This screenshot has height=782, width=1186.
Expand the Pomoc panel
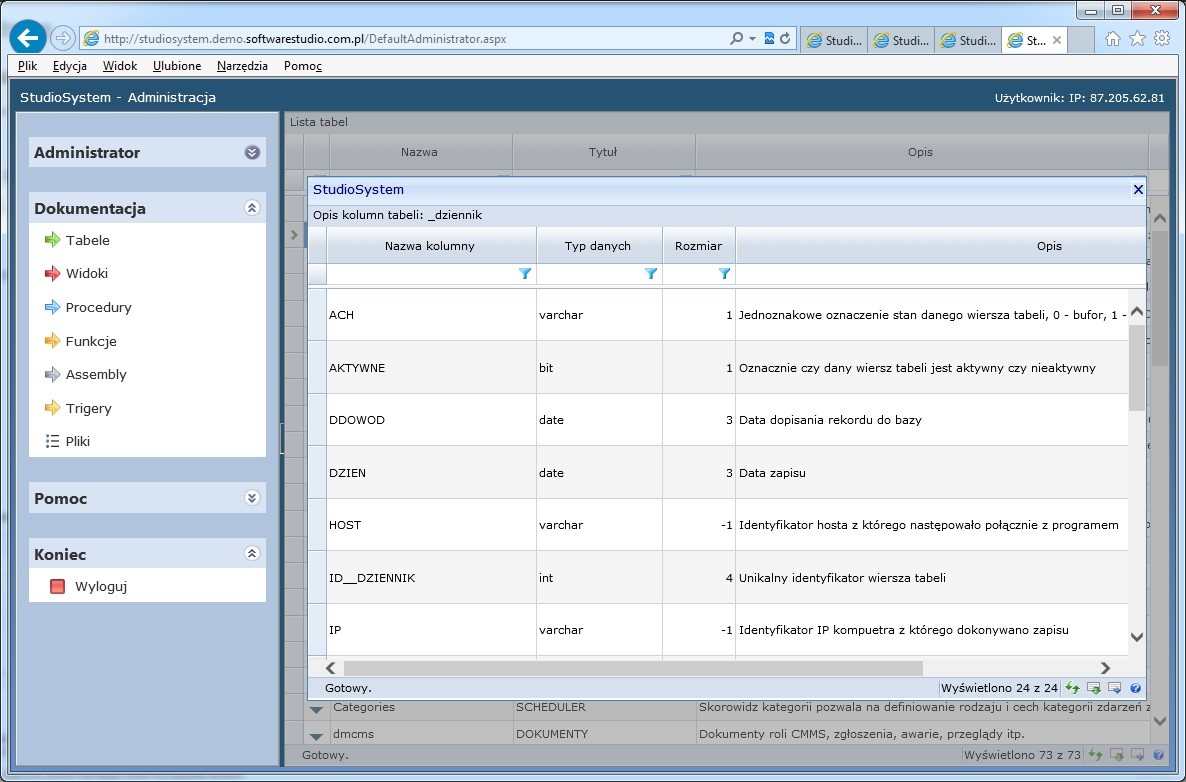pyautogui.click(x=253, y=498)
